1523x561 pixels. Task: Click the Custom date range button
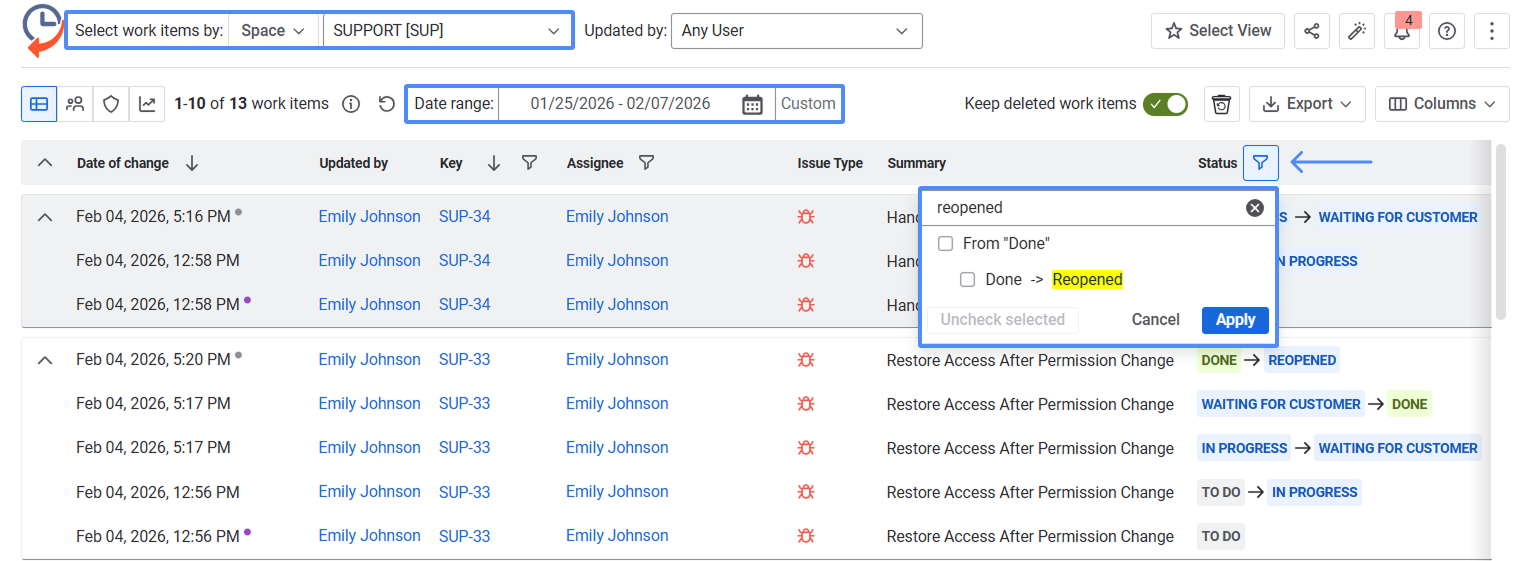click(808, 104)
